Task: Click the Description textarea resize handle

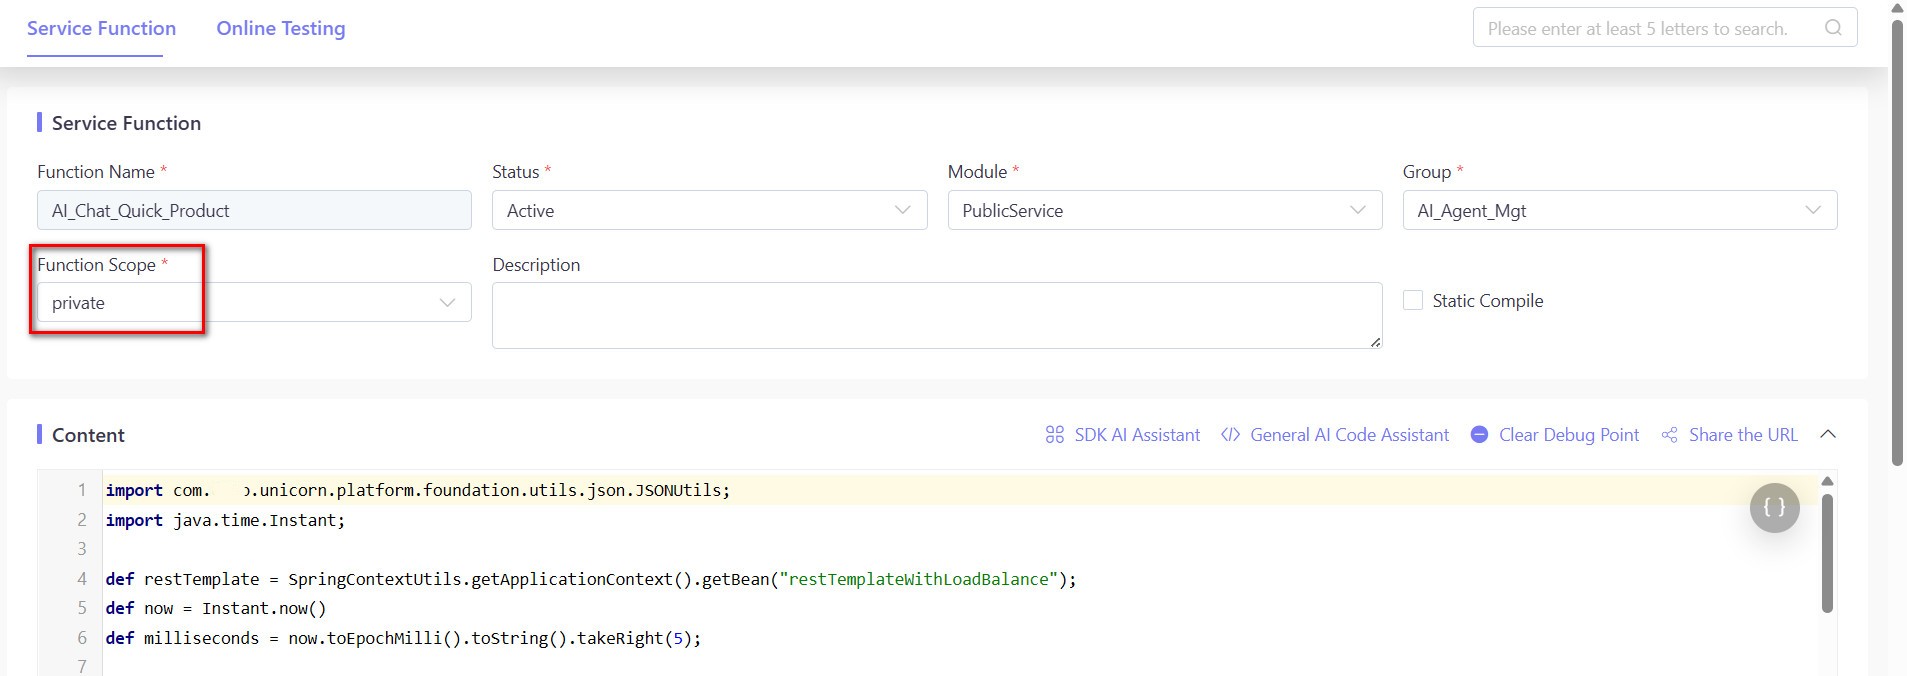Action: point(1375,342)
